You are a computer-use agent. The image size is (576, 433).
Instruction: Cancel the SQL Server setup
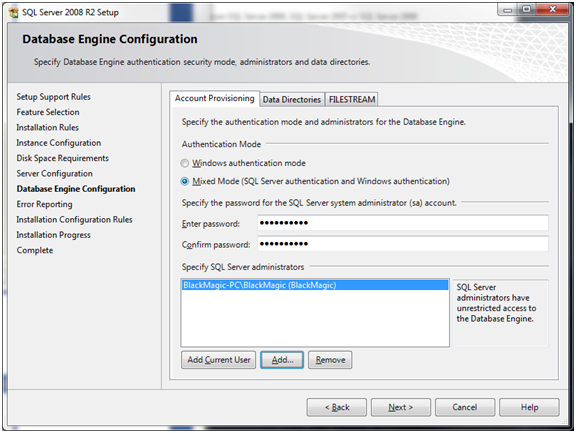[x=465, y=407]
